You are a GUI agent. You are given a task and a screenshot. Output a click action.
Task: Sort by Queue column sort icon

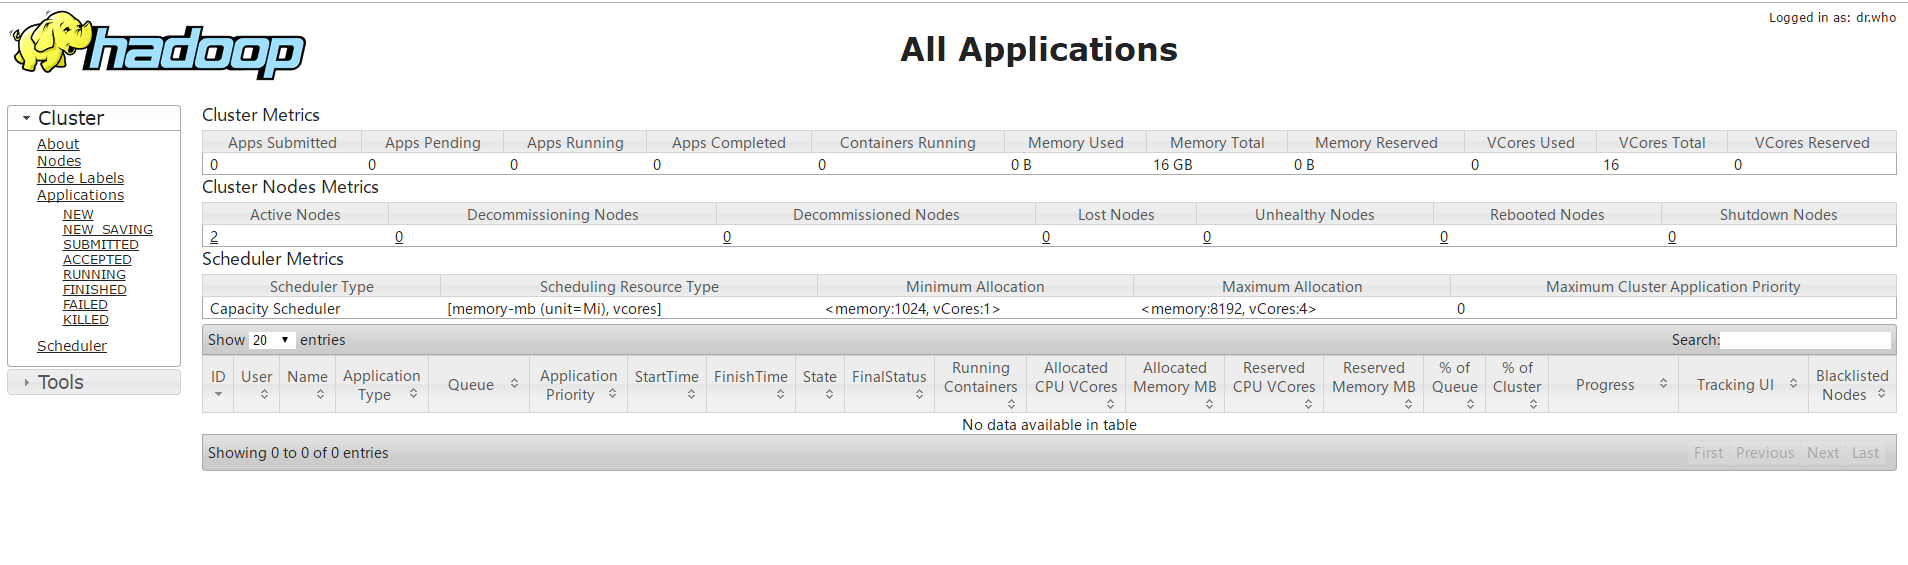(x=514, y=384)
